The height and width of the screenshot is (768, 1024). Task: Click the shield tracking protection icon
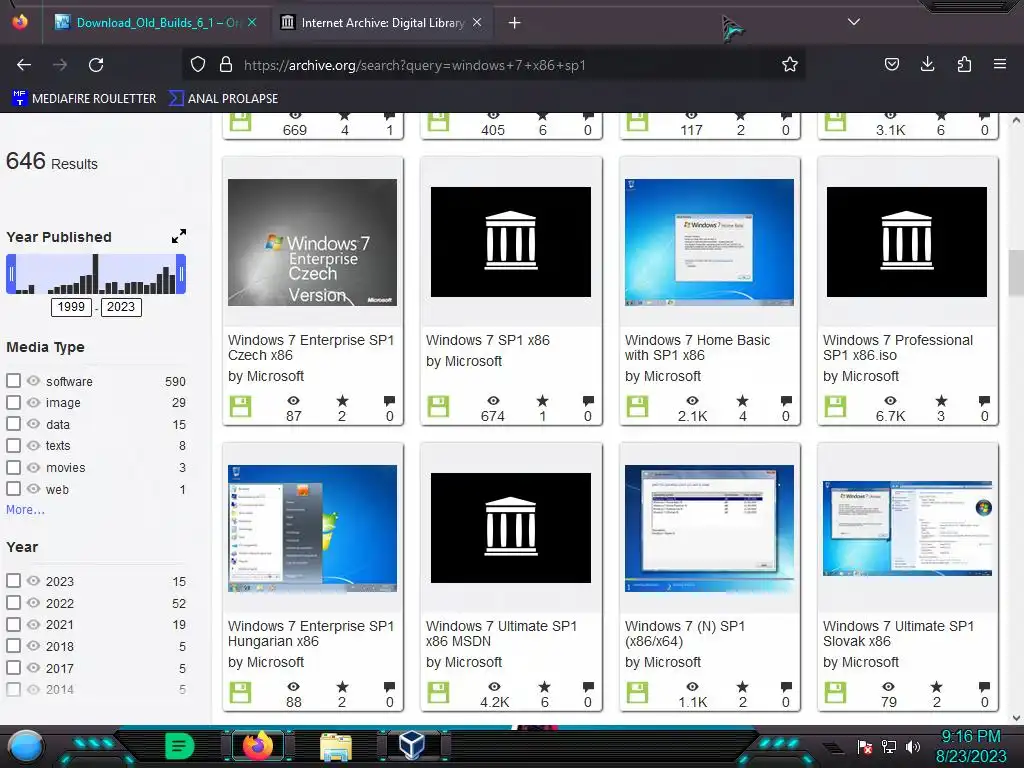pyautogui.click(x=198, y=65)
